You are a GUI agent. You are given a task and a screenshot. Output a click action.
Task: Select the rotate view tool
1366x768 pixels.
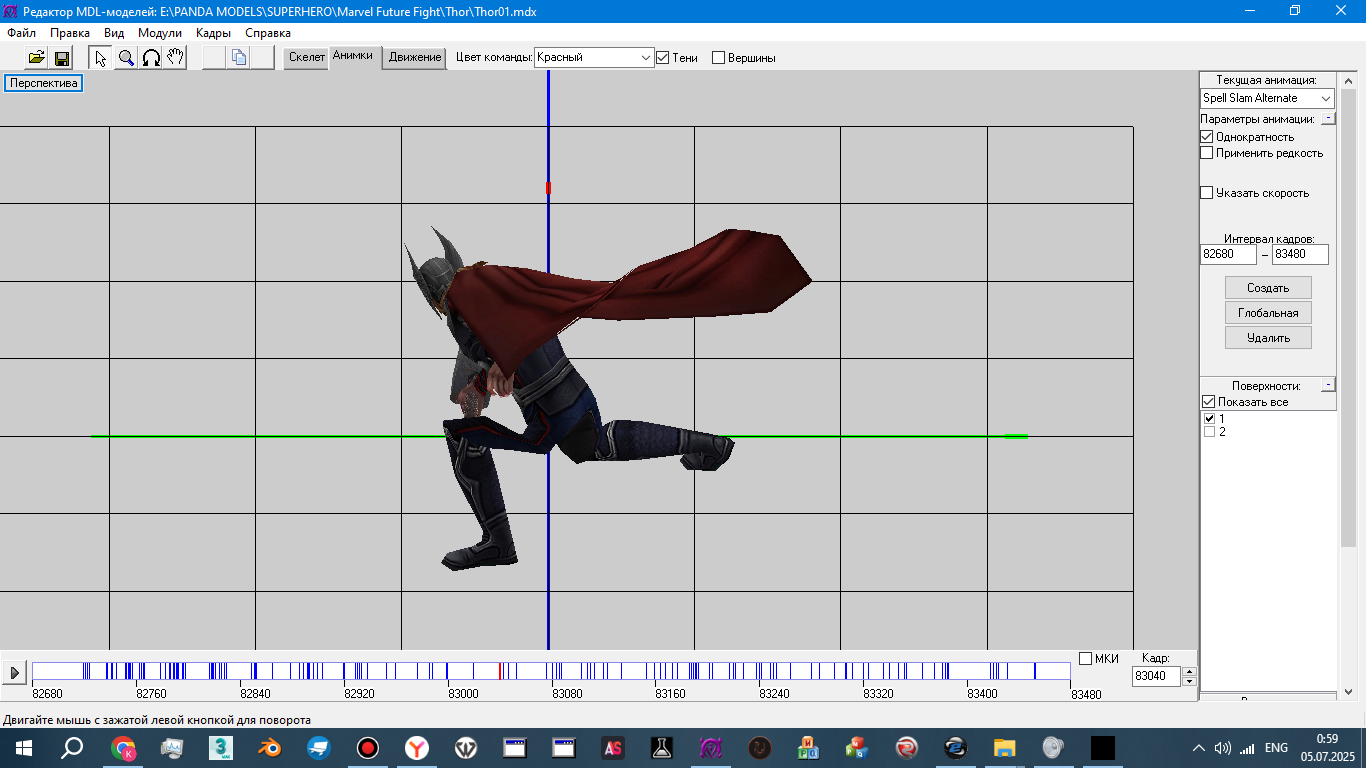click(151, 58)
